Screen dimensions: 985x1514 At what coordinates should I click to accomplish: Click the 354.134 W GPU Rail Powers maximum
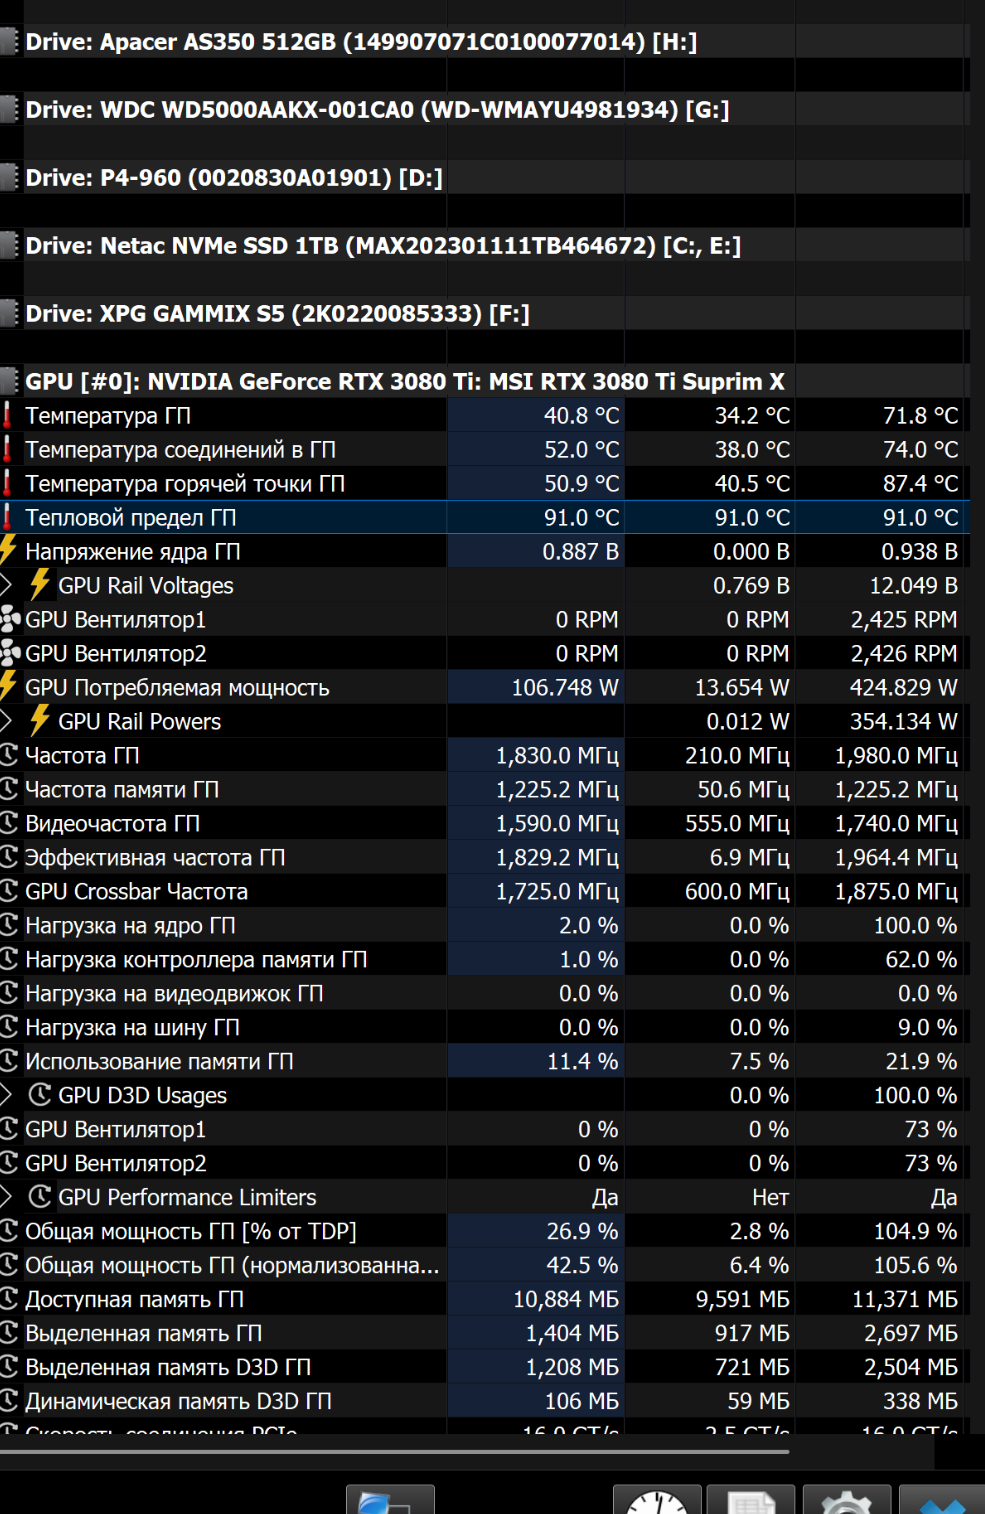coord(904,722)
